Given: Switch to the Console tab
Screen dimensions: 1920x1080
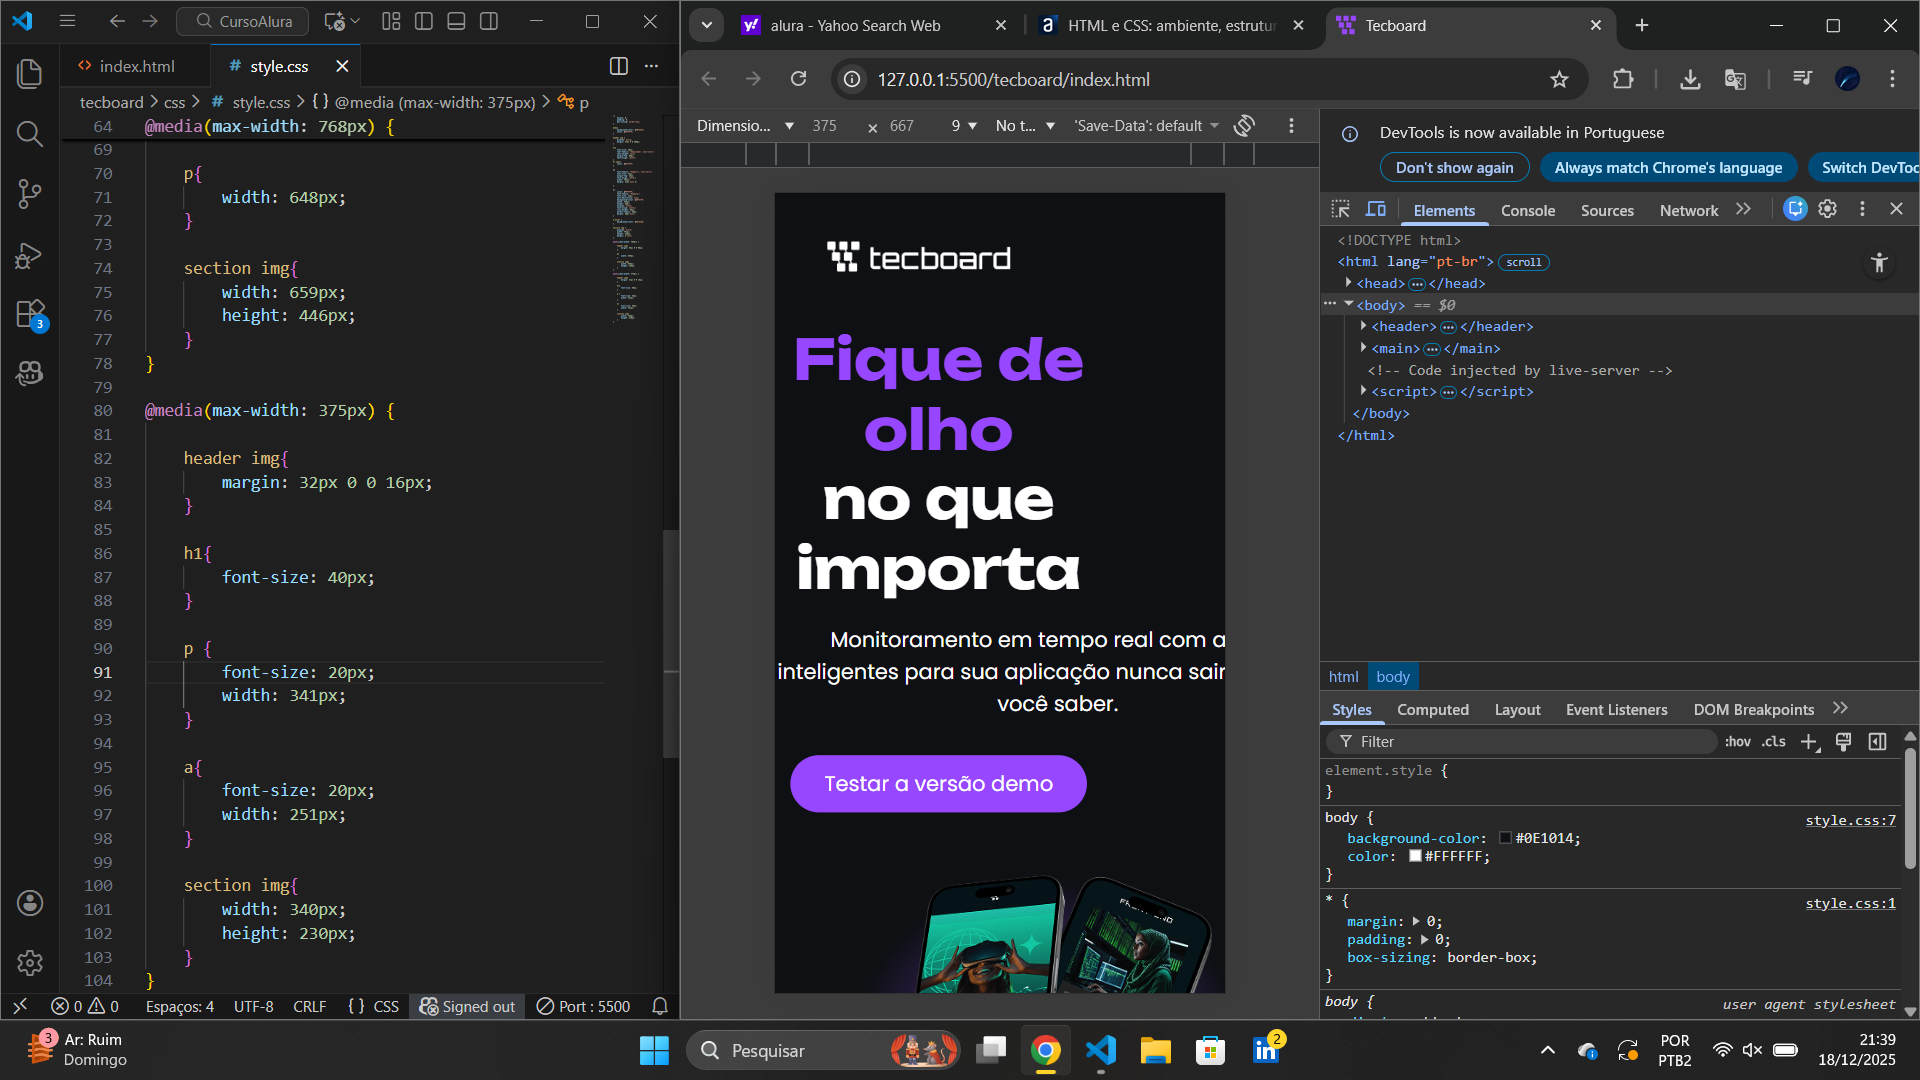Looking at the screenshot, I should point(1527,210).
